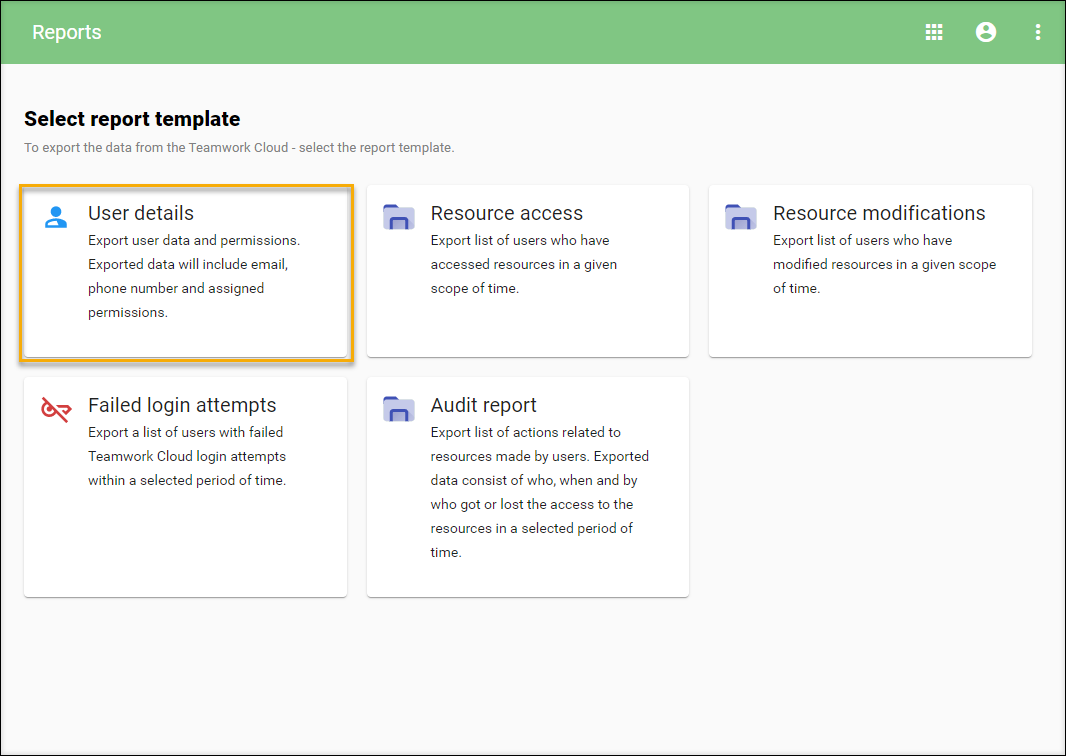The width and height of the screenshot is (1066, 756).
Task: Click the Resource access folder icon
Action: (x=399, y=217)
